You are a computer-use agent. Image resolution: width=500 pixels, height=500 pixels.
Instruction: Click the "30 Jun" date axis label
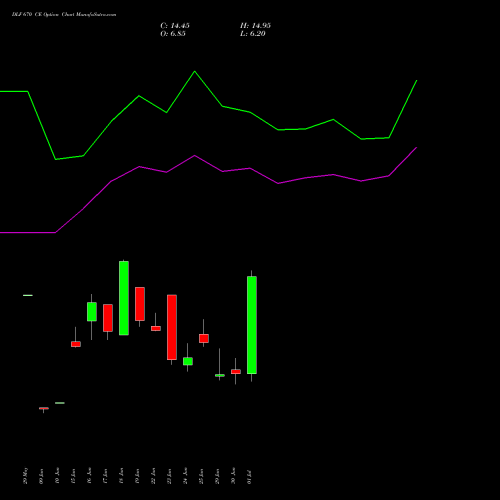coord(234,476)
